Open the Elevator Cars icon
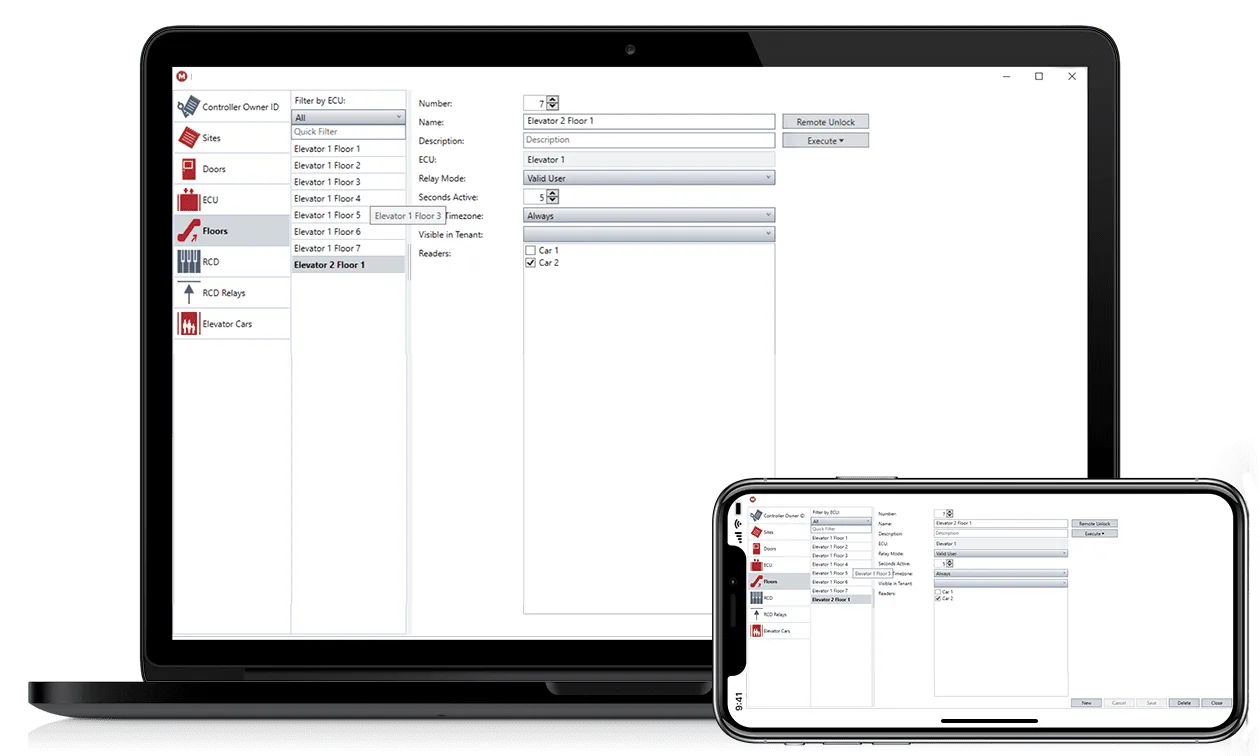Image resolution: width=1260 pixels, height=756 pixels. [188, 324]
